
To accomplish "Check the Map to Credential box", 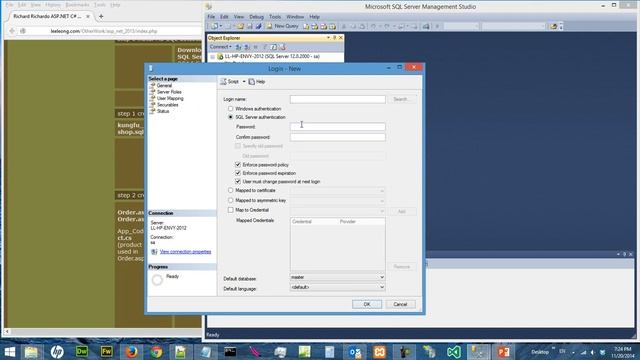I will point(231,210).
